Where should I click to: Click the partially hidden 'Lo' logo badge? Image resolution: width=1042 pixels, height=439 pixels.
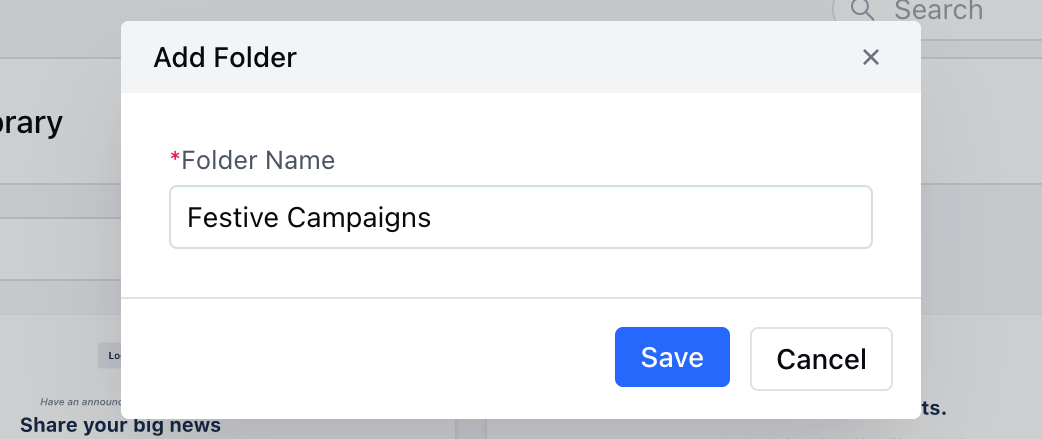tap(110, 355)
